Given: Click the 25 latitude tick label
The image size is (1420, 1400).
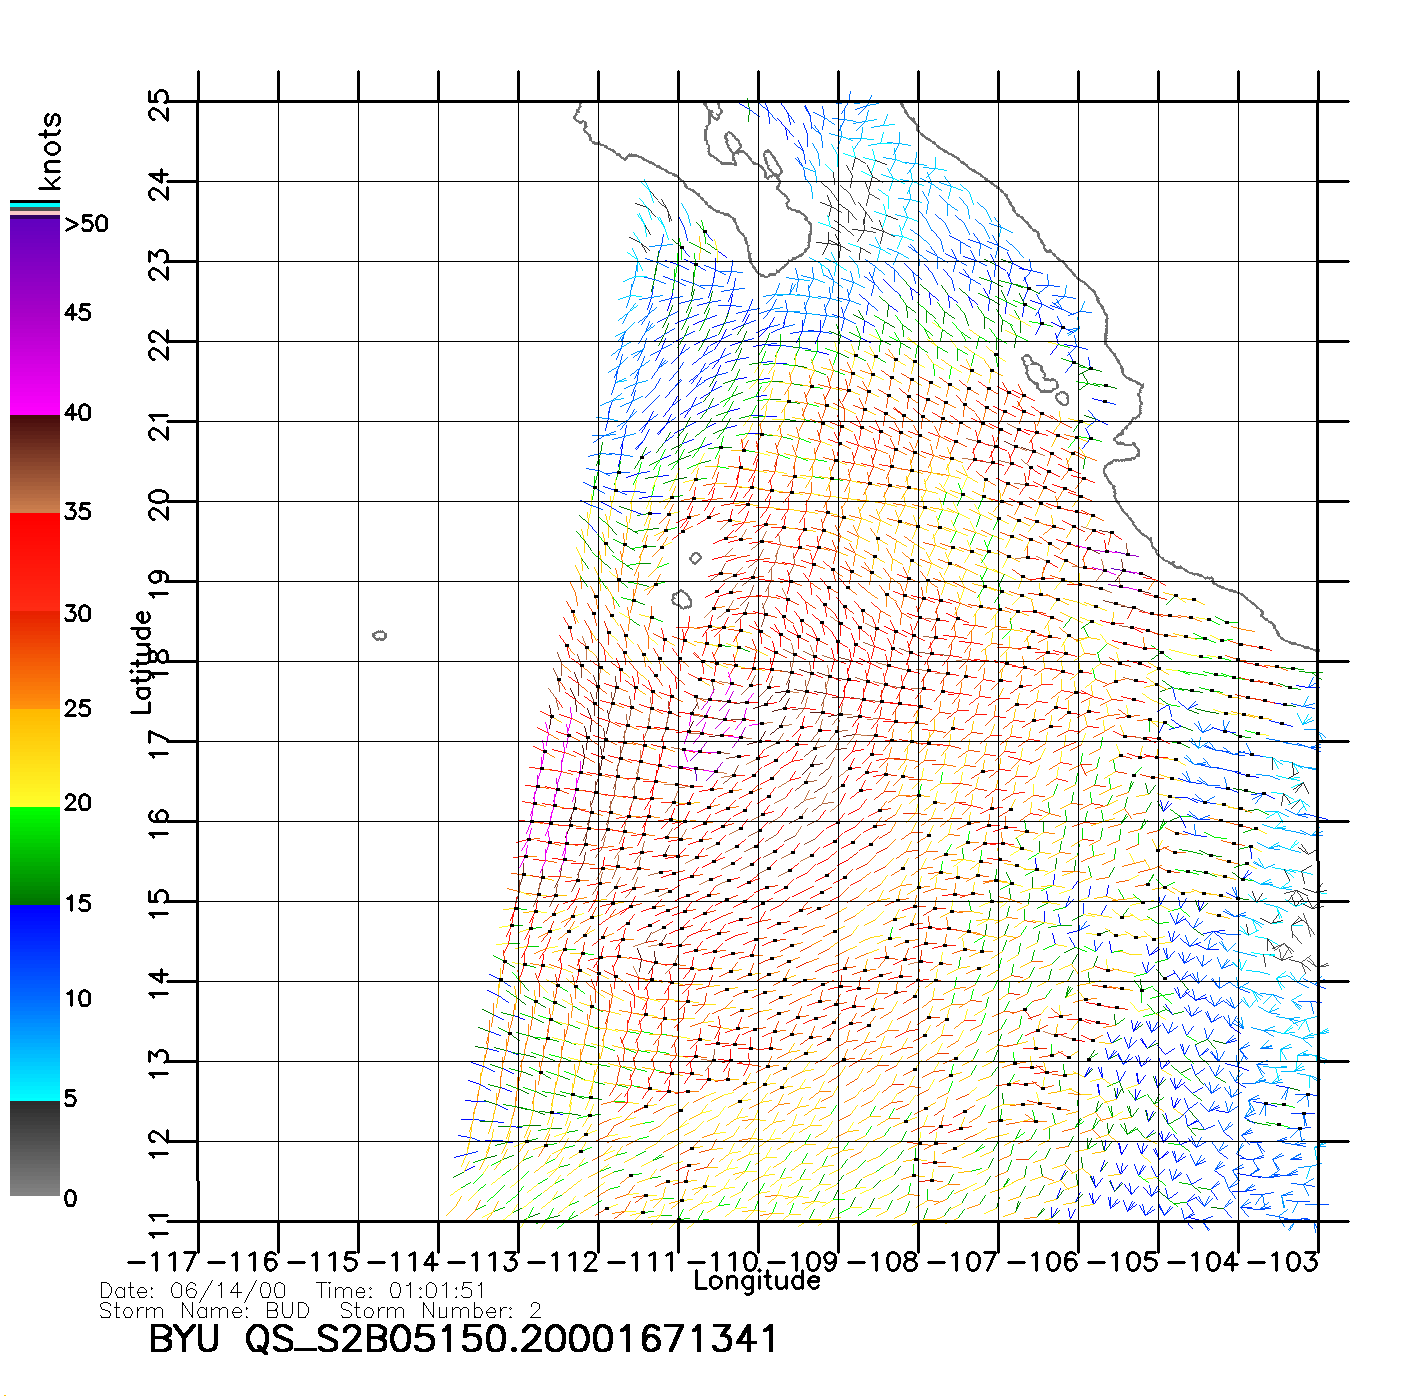Looking at the screenshot, I should (160, 104).
